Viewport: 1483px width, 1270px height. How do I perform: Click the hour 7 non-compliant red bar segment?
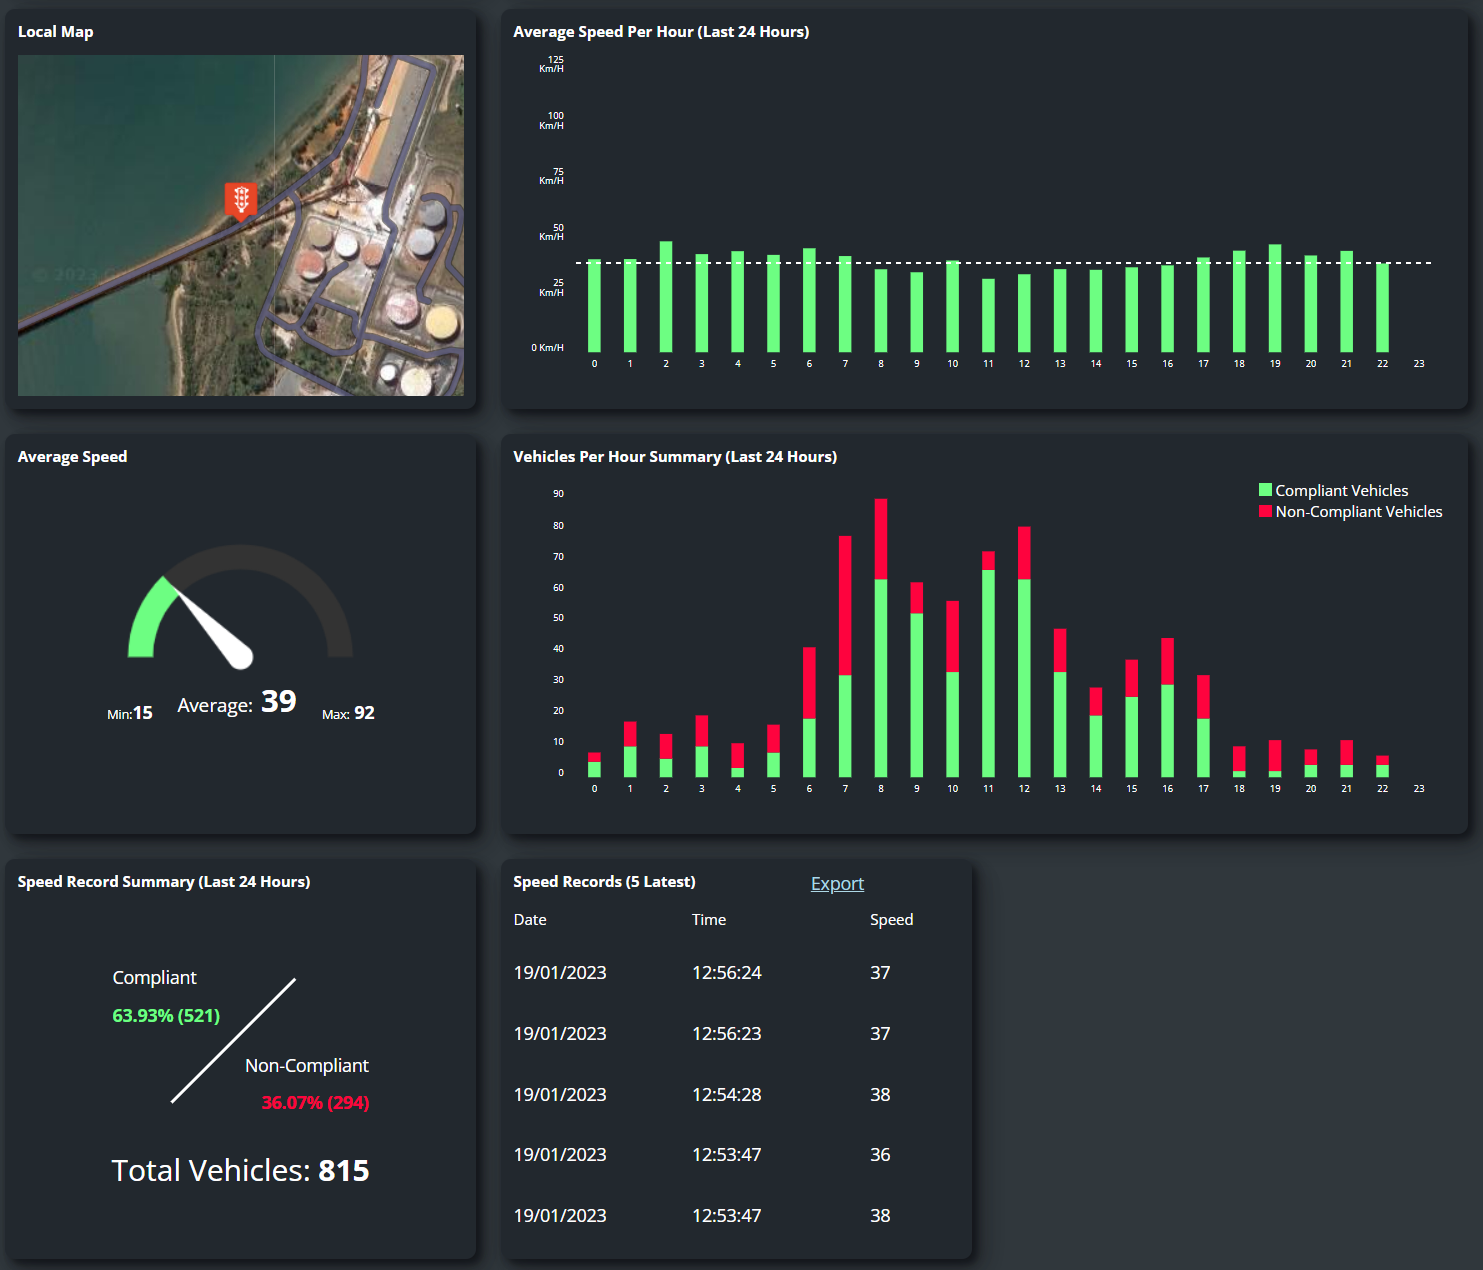[x=845, y=606]
